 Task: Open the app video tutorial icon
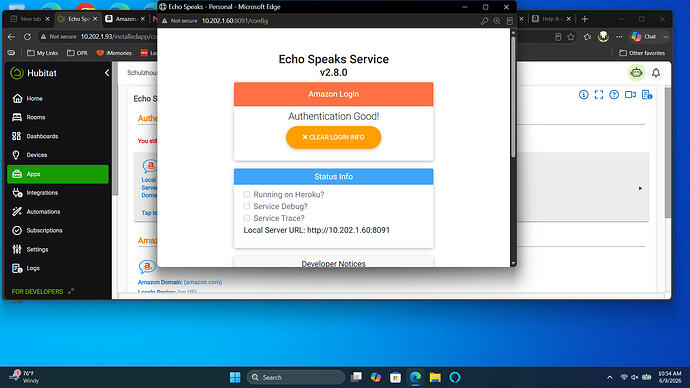pyautogui.click(x=630, y=95)
